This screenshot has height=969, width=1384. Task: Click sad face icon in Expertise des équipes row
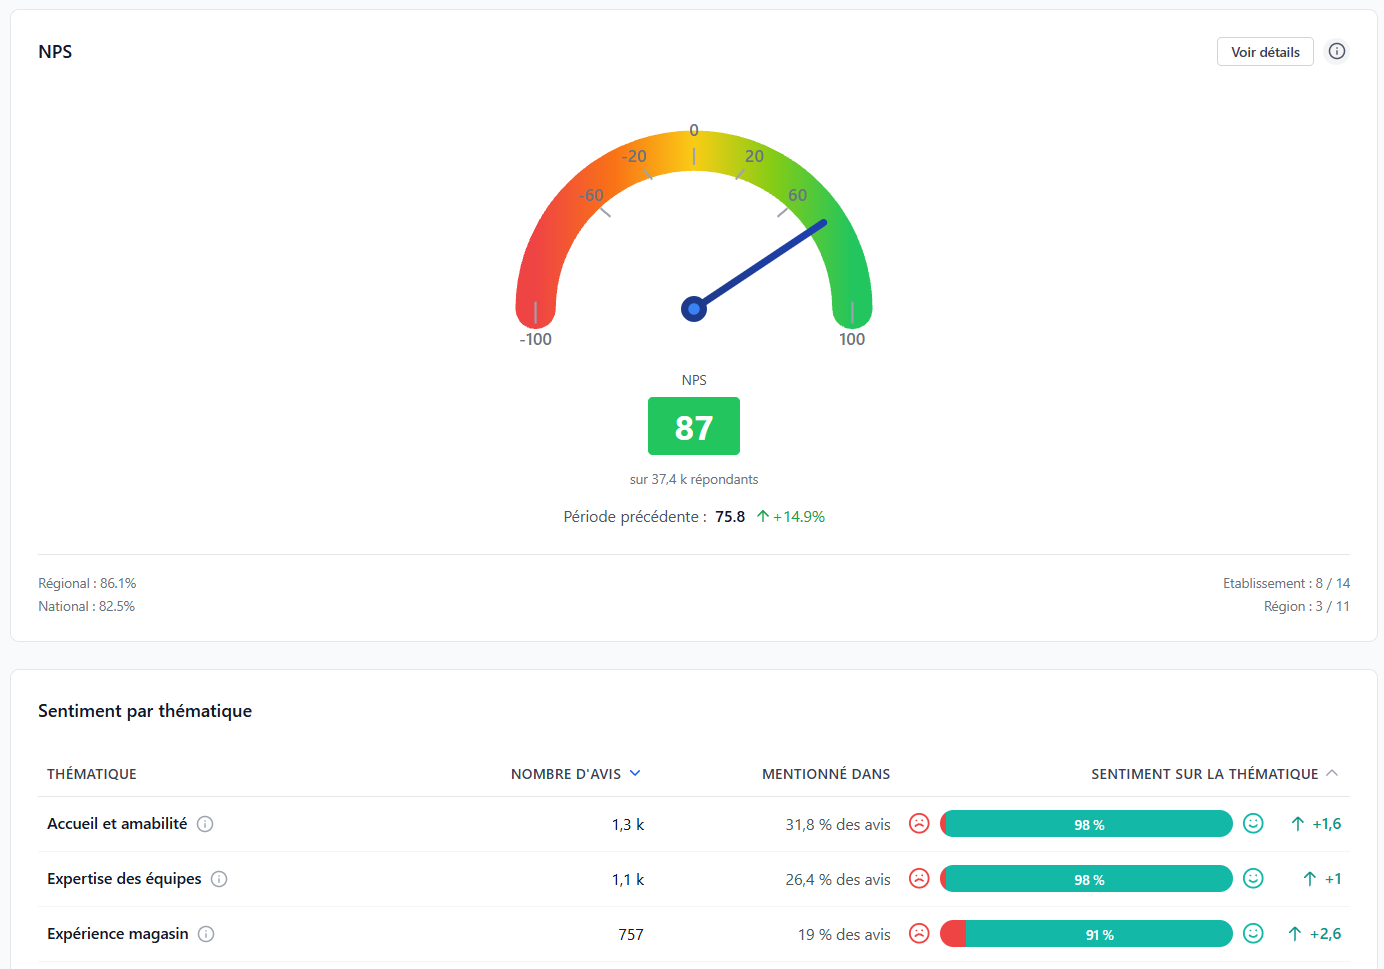(x=919, y=878)
